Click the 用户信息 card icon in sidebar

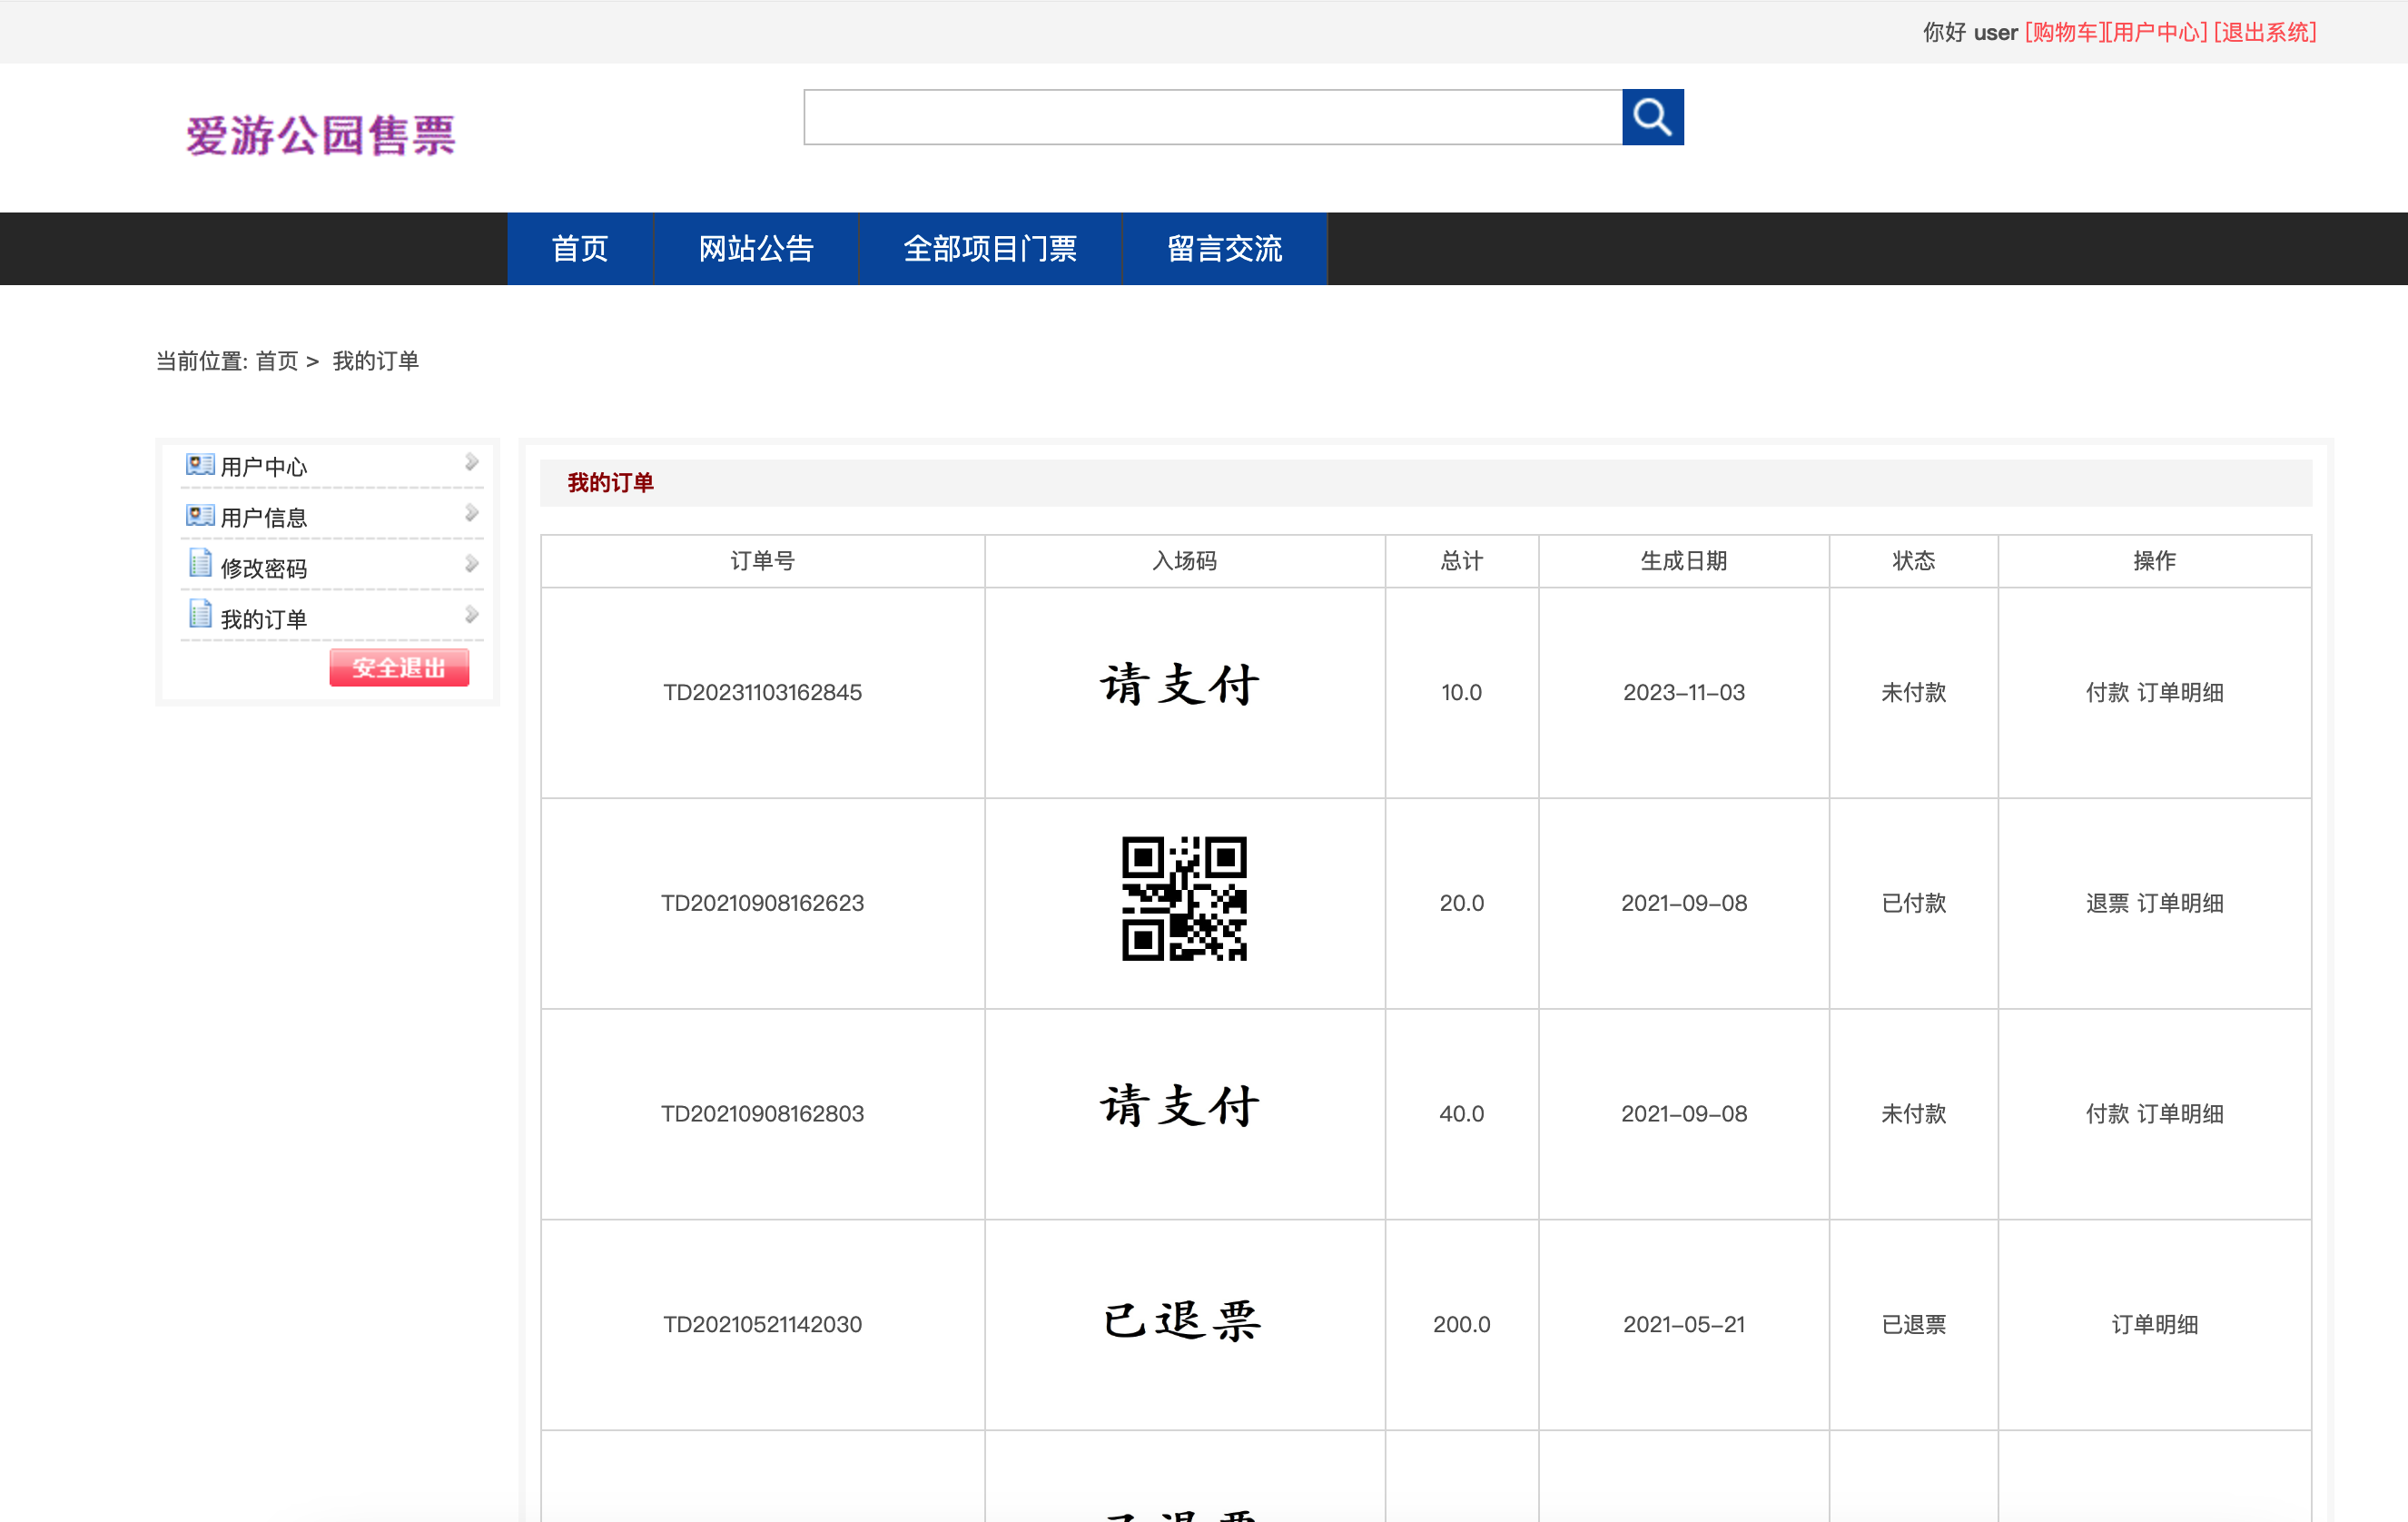[x=200, y=515]
